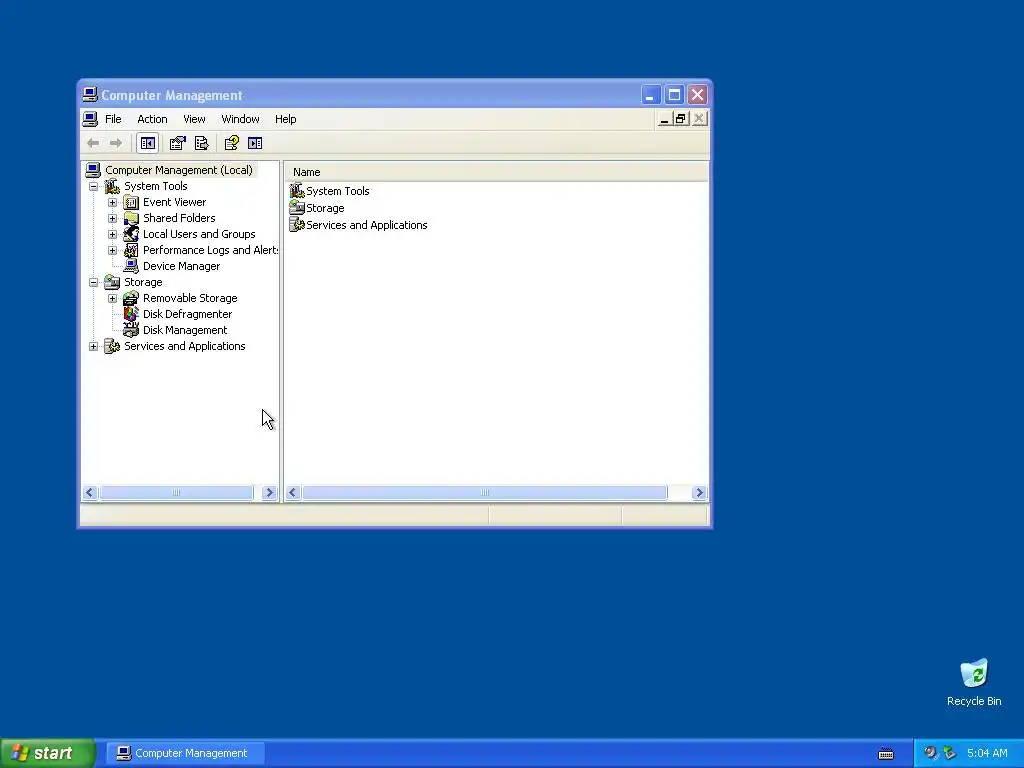Image resolution: width=1024 pixels, height=768 pixels.
Task: Click Services and Applications tree icon
Action: [x=112, y=346]
